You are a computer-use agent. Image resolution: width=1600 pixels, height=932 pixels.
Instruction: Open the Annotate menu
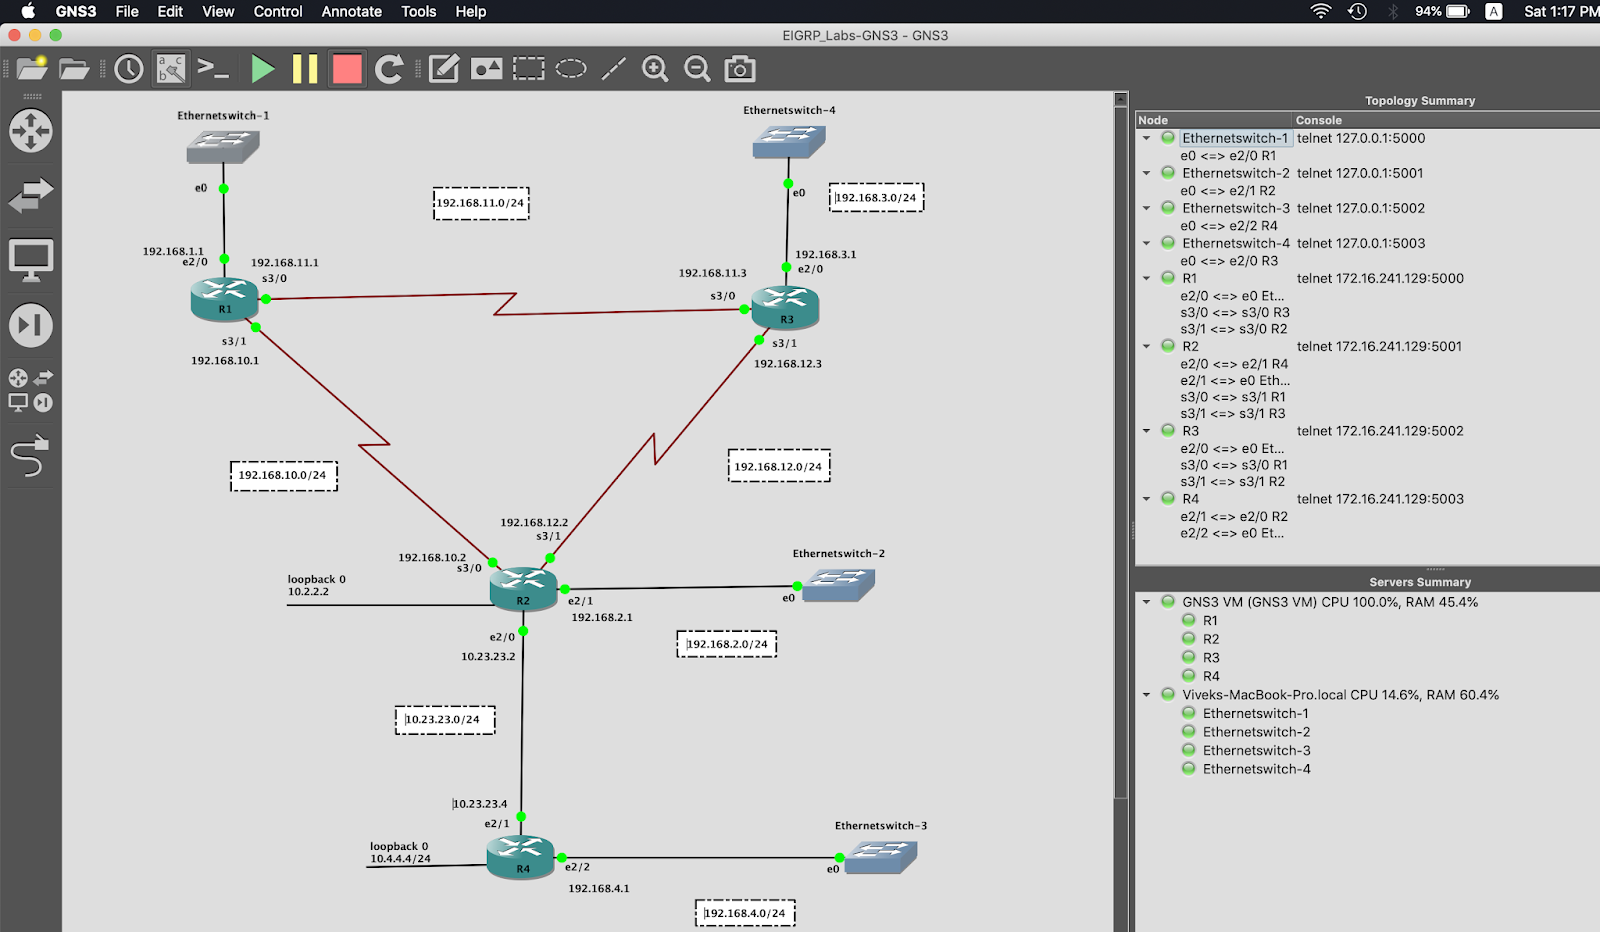(351, 11)
